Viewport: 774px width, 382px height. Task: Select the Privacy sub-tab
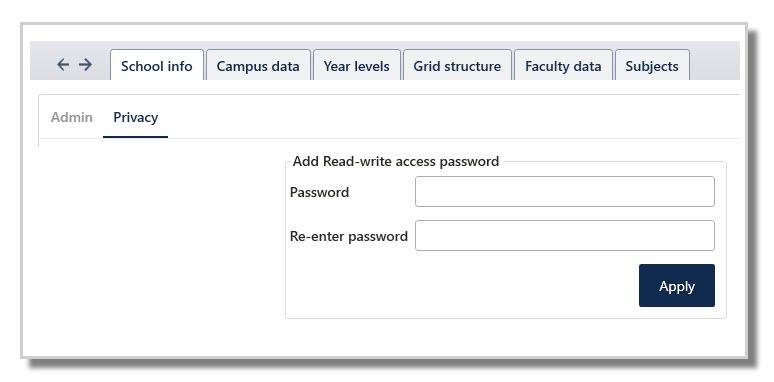click(x=136, y=117)
